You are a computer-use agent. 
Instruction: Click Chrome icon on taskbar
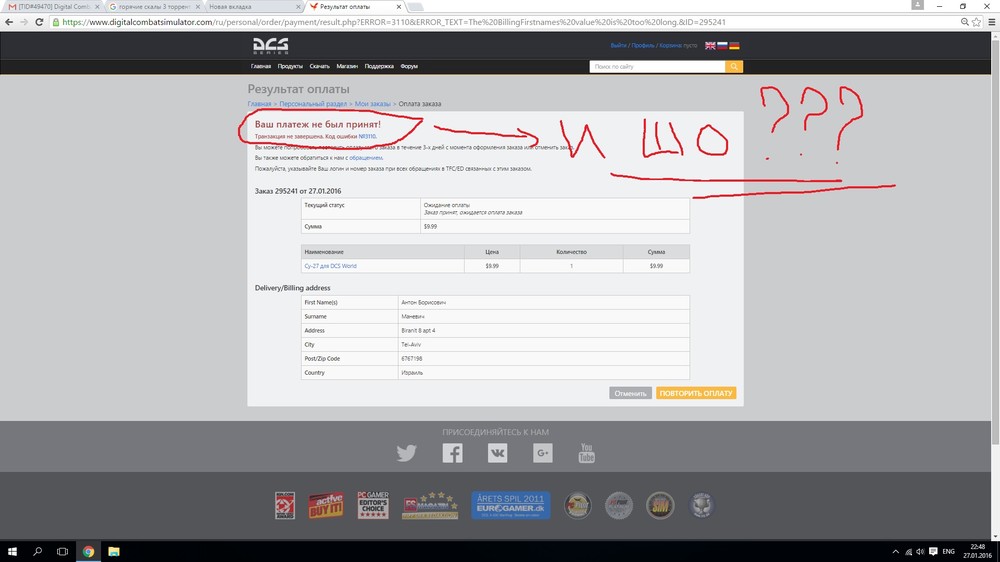pyautogui.click(x=88, y=551)
